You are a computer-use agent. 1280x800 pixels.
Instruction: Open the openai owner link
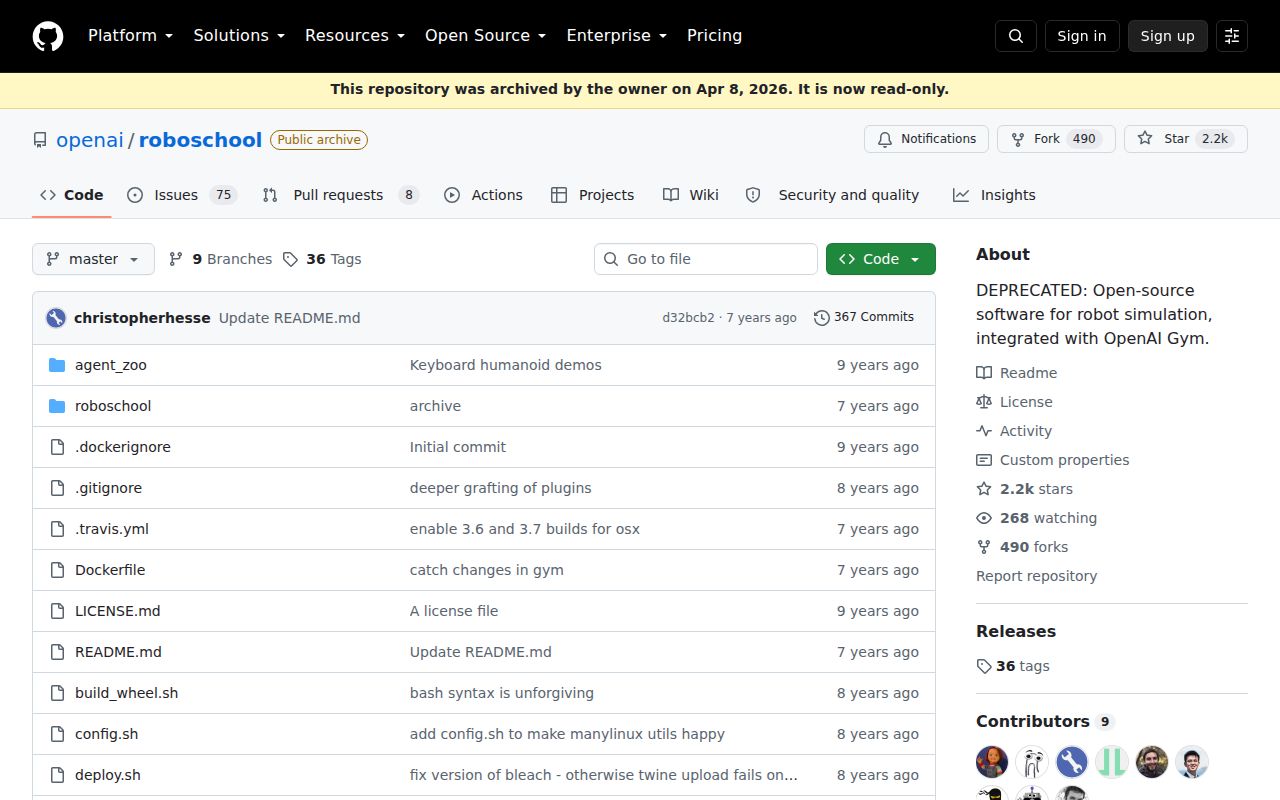pyautogui.click(x=90, y=140)
